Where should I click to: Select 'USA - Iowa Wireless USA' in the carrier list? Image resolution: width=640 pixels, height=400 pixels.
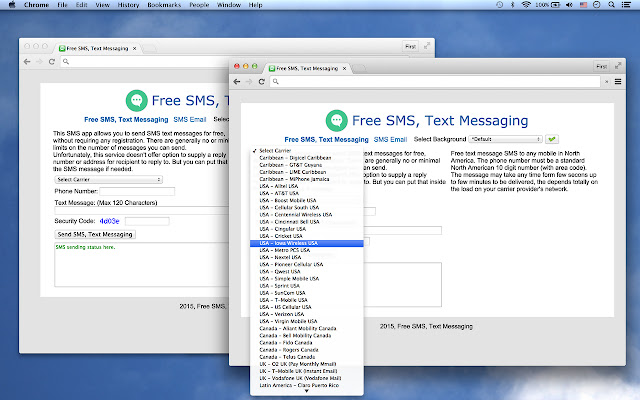point(307,243)
